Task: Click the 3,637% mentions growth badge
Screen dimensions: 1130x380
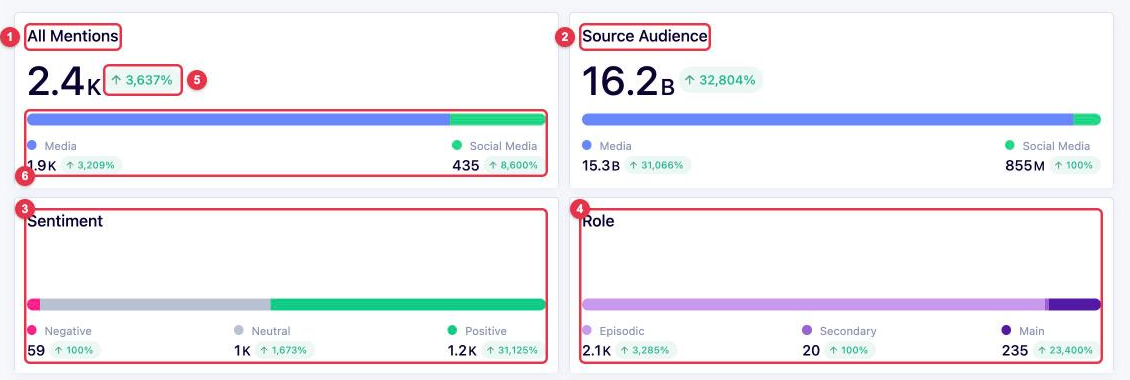Action: pyautogui.click(x=142, y=81)
